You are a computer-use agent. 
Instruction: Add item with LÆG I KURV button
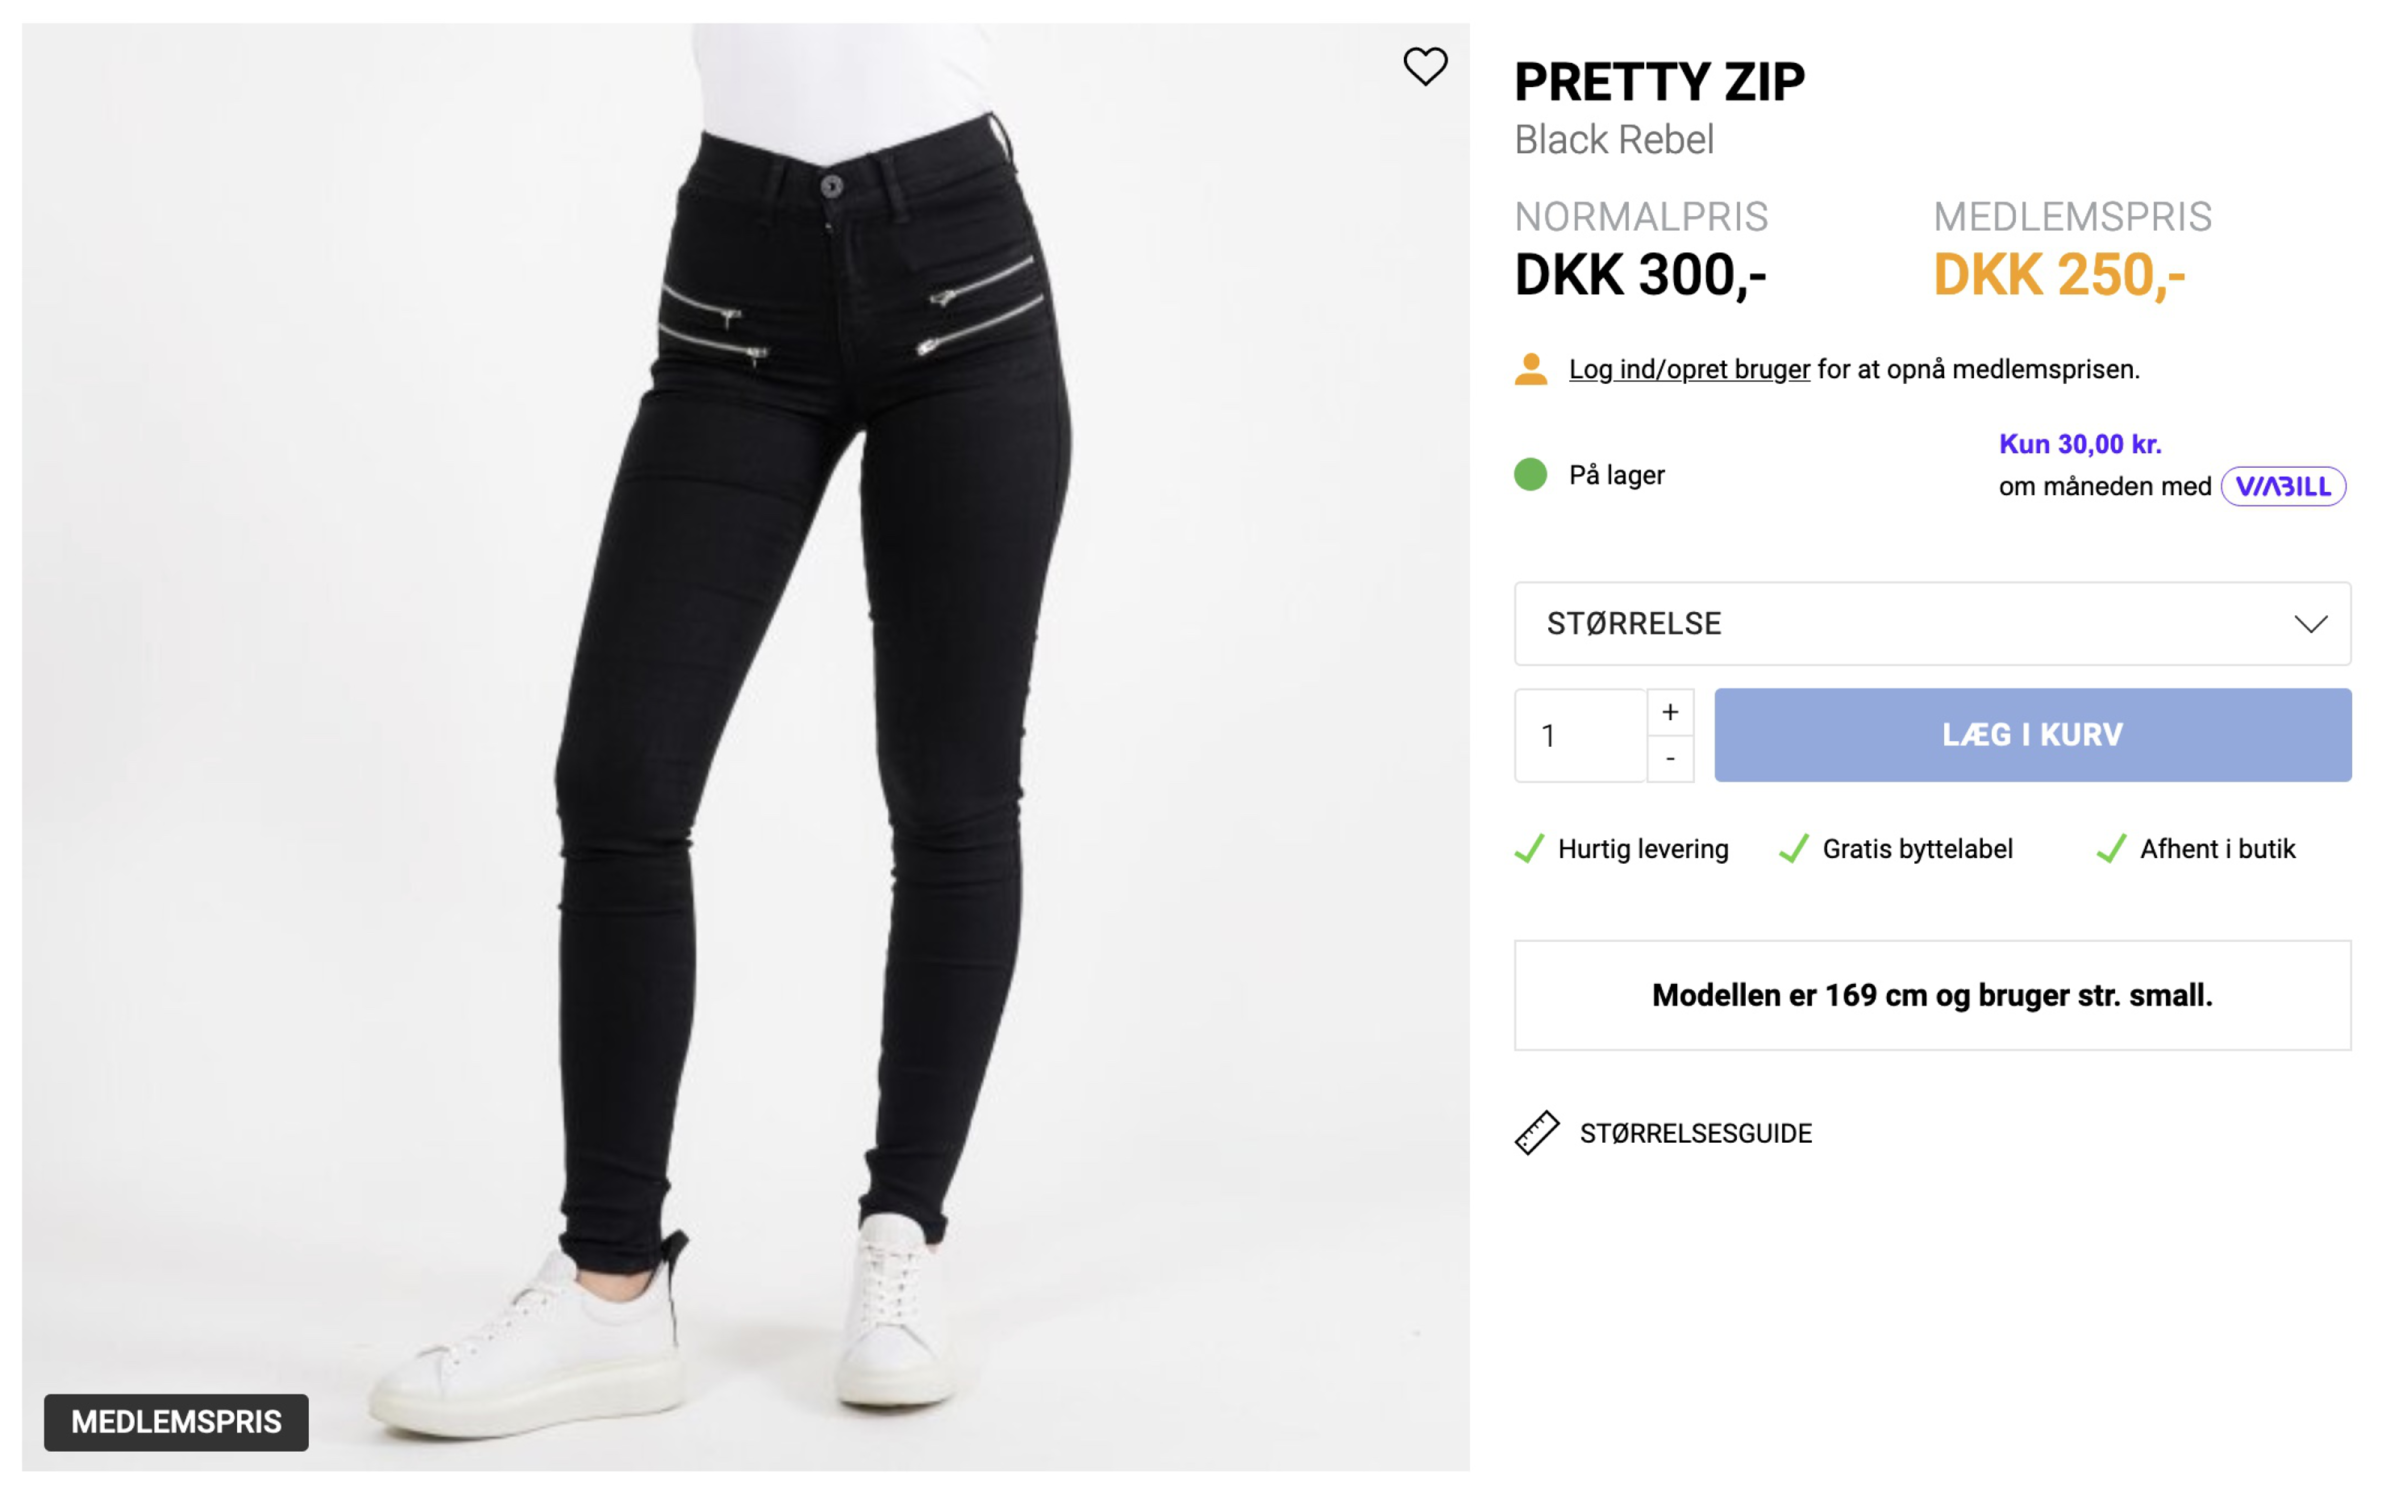(x=2033, y=735)
